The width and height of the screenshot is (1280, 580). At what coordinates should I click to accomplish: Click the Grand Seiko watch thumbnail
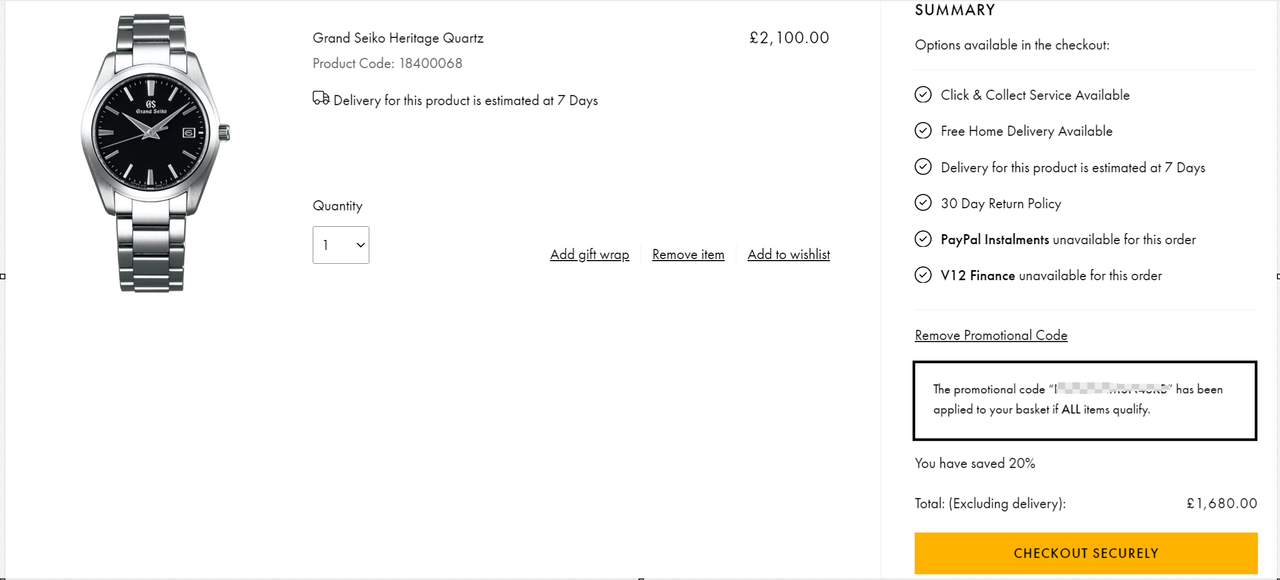[155, 152]
